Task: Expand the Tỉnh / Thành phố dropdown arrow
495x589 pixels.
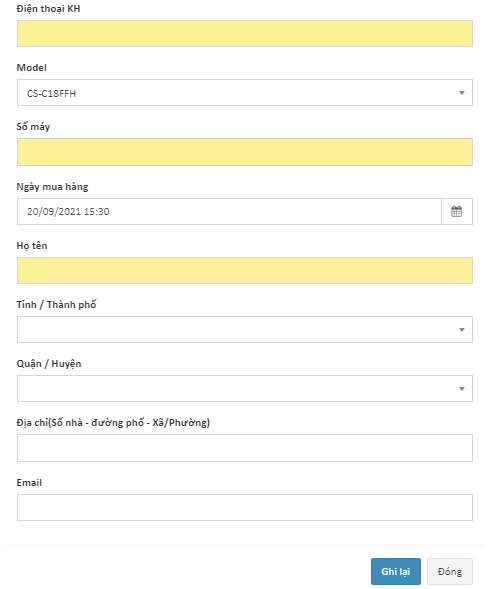Action: 462,330
